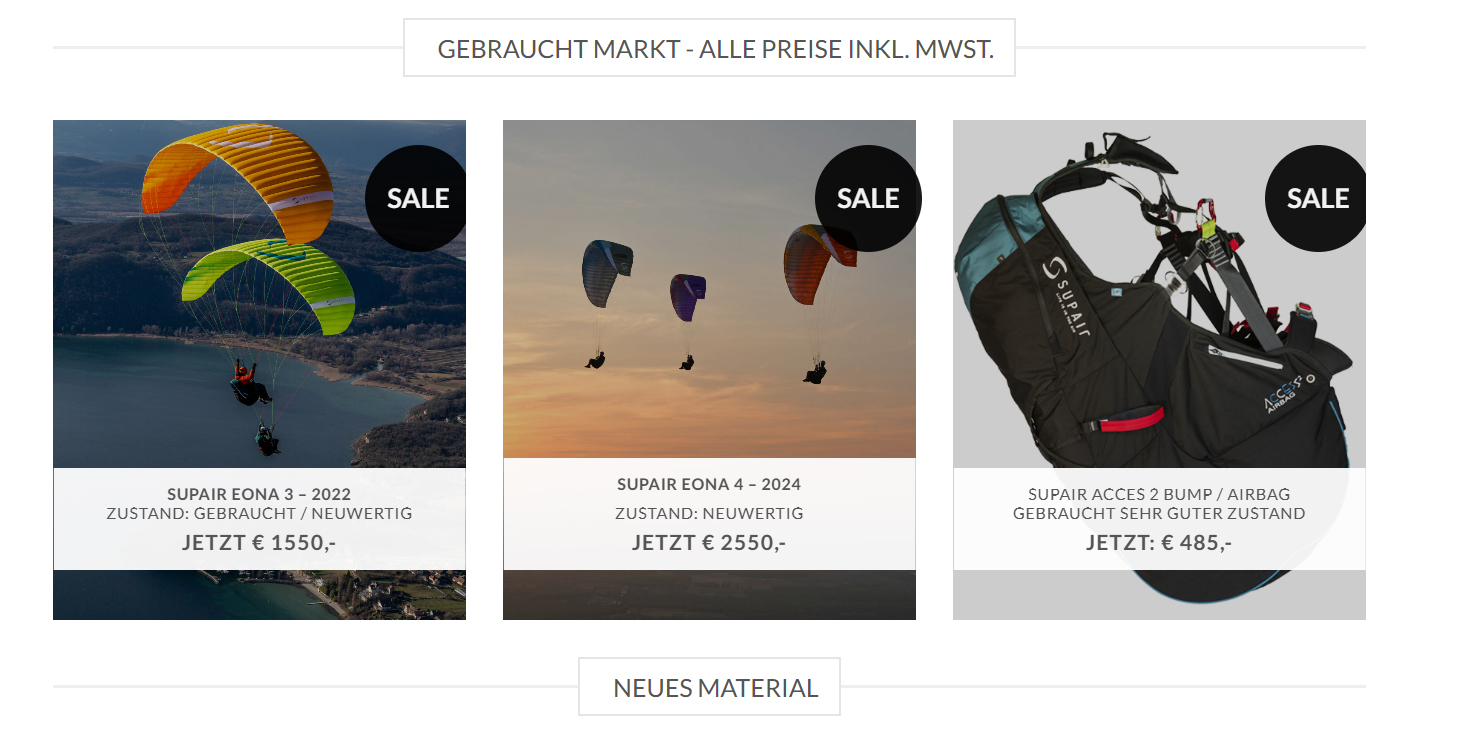
Task: Click the SALE badge on Eona 3 card
Action: pos(417,198)
